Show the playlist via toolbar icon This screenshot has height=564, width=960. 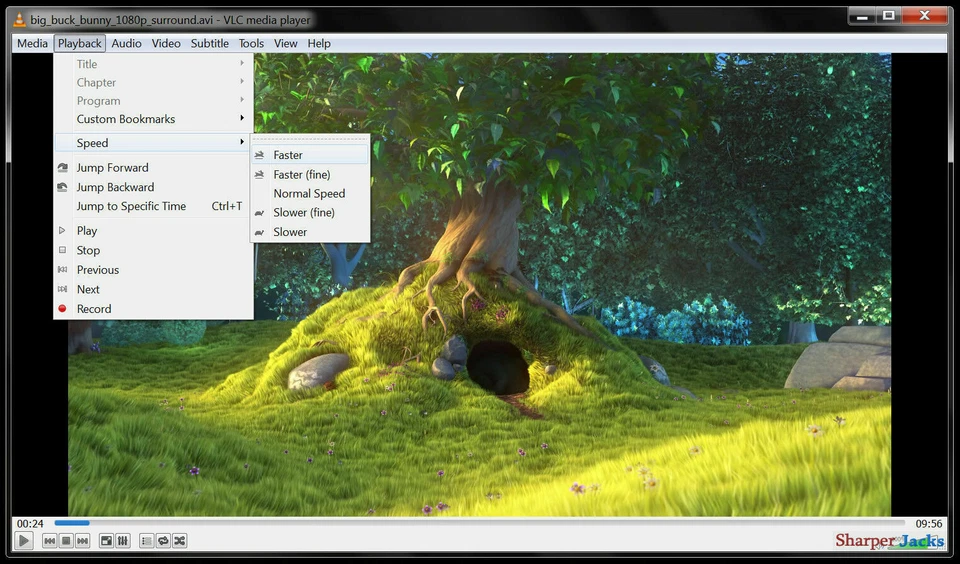pos(146,541)
